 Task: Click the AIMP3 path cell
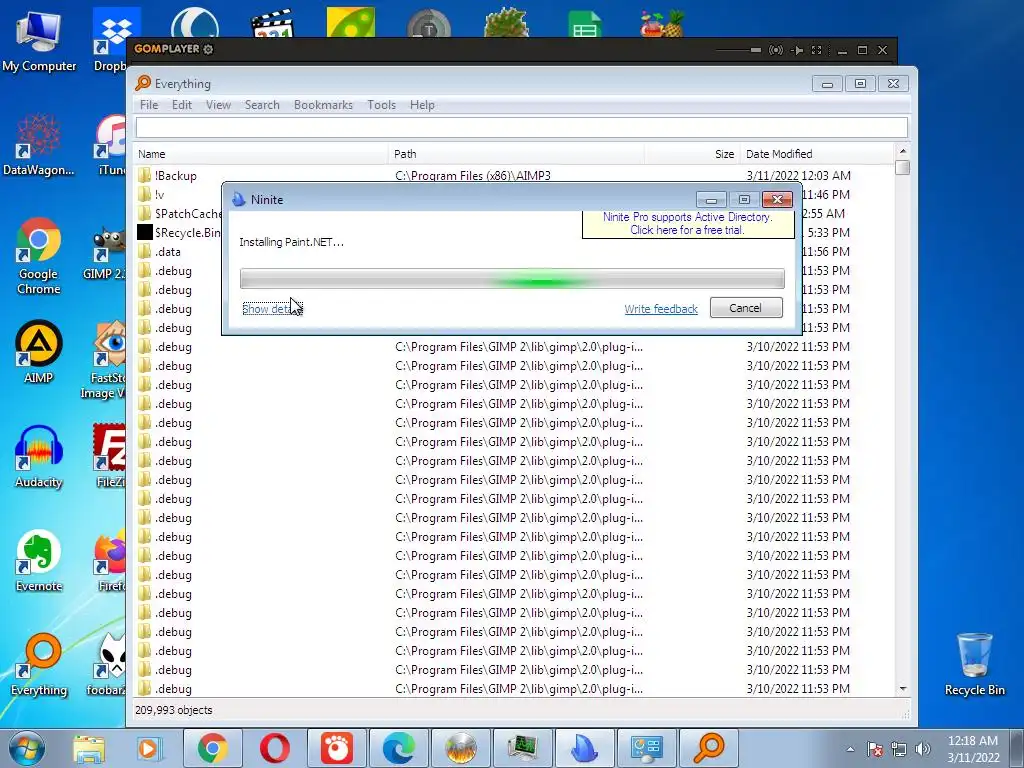(473, 176)
